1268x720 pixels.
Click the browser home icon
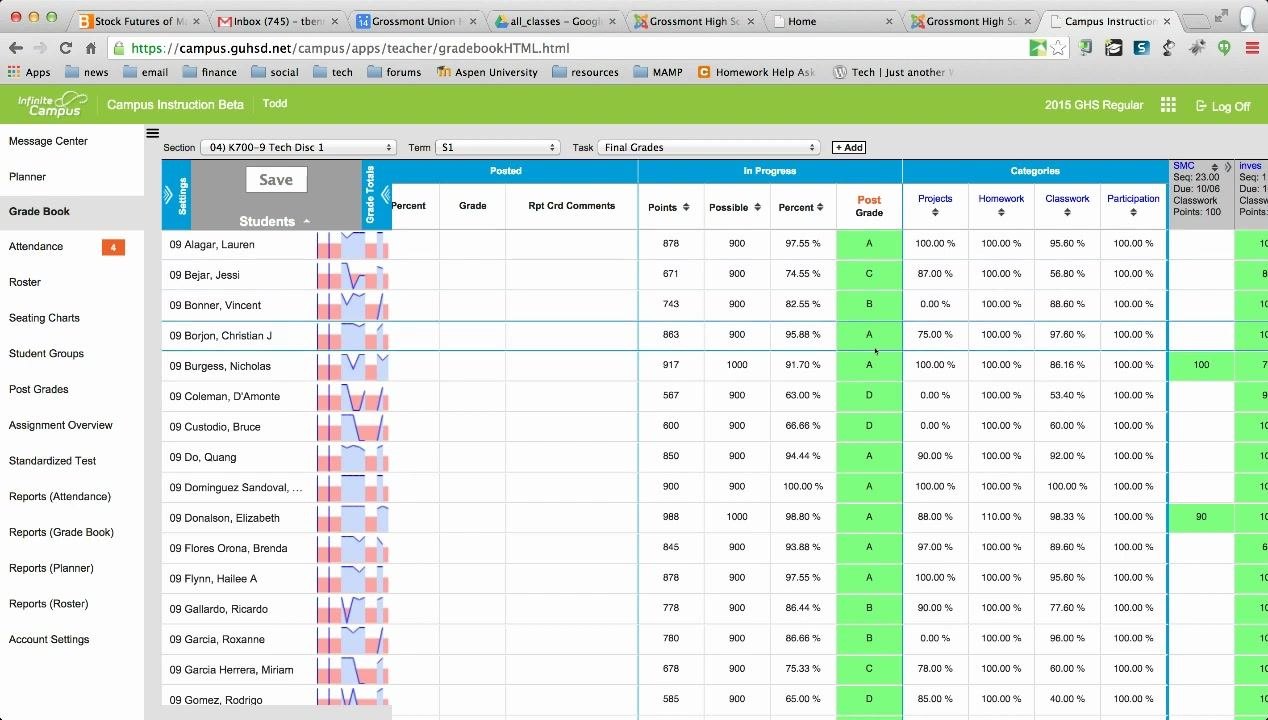tap(91, 48)
